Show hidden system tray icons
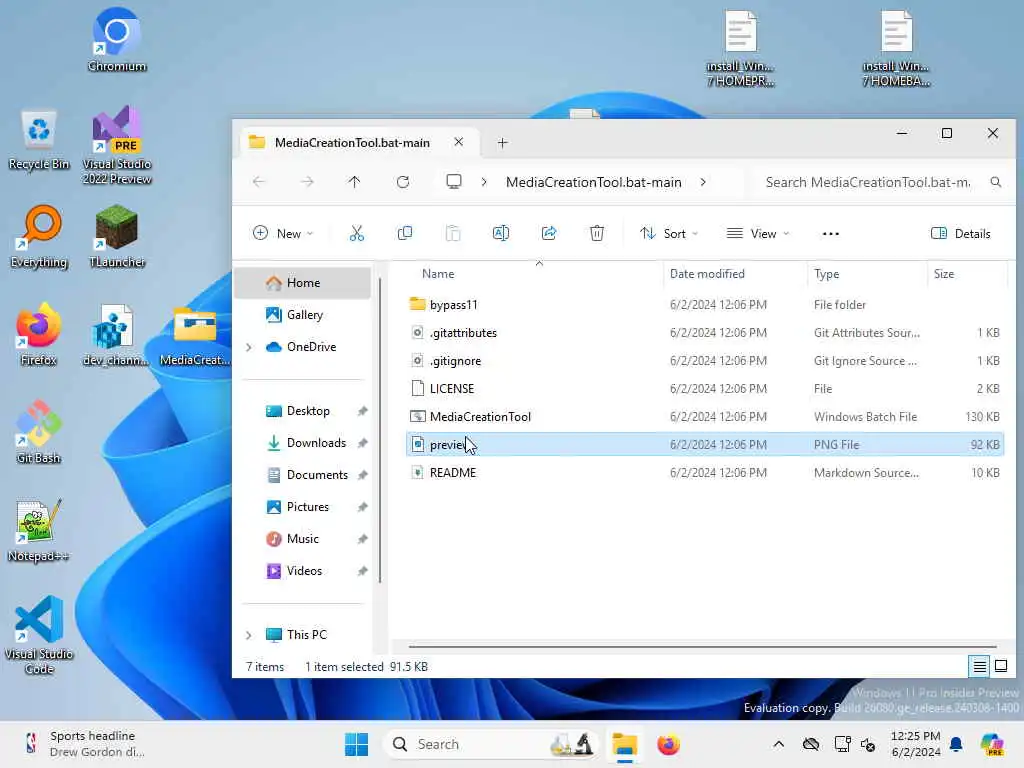This screenshot has height=768, width=1024. click(778, 744)
